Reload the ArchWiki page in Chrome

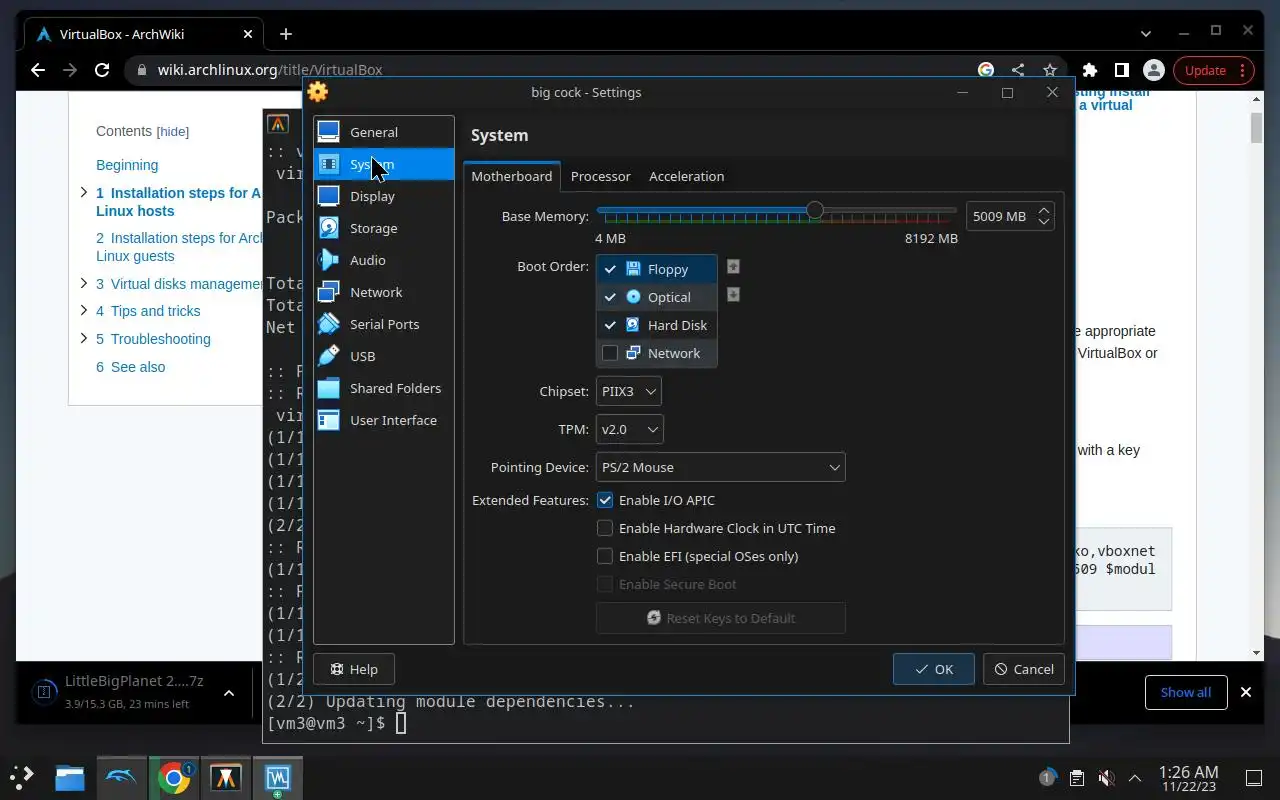point(101,70)
